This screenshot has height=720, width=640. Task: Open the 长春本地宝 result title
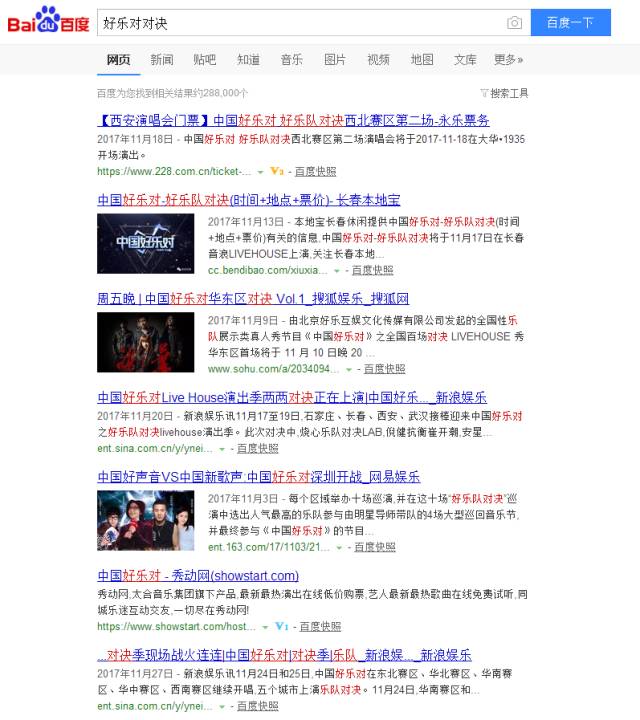[x=249, y=200]
